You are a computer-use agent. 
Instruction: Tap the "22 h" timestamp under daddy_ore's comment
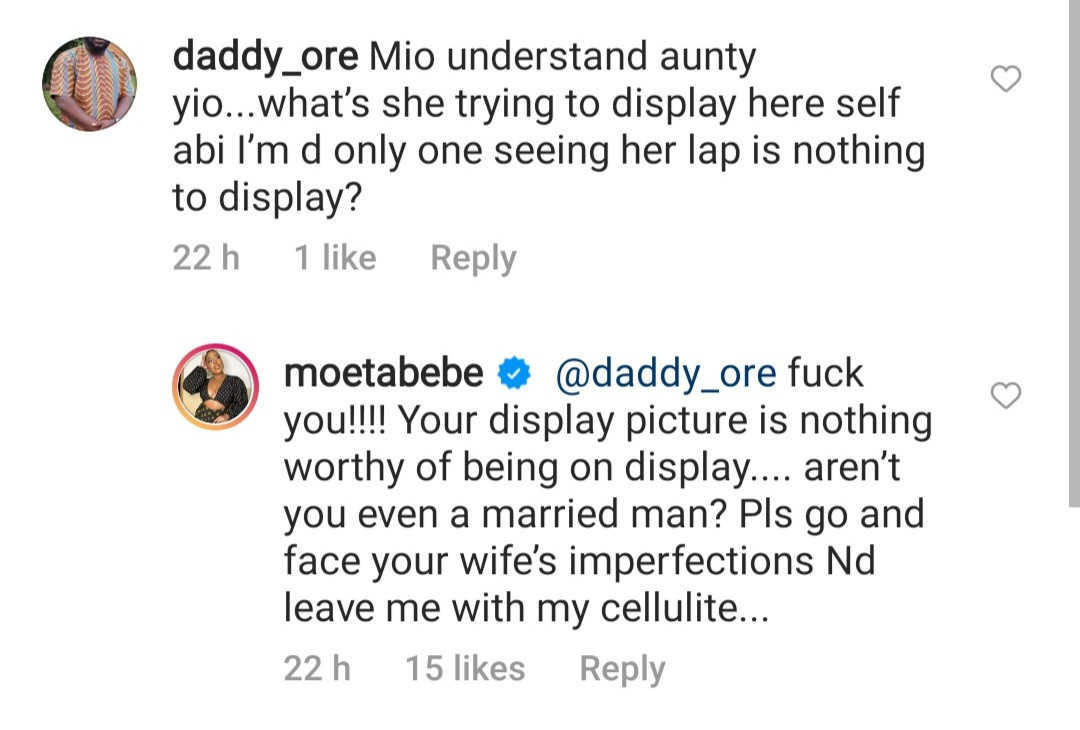[206, 258]
